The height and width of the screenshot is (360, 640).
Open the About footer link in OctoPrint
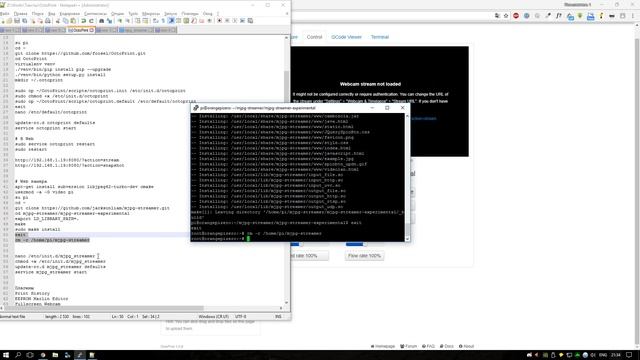[466, 347]
